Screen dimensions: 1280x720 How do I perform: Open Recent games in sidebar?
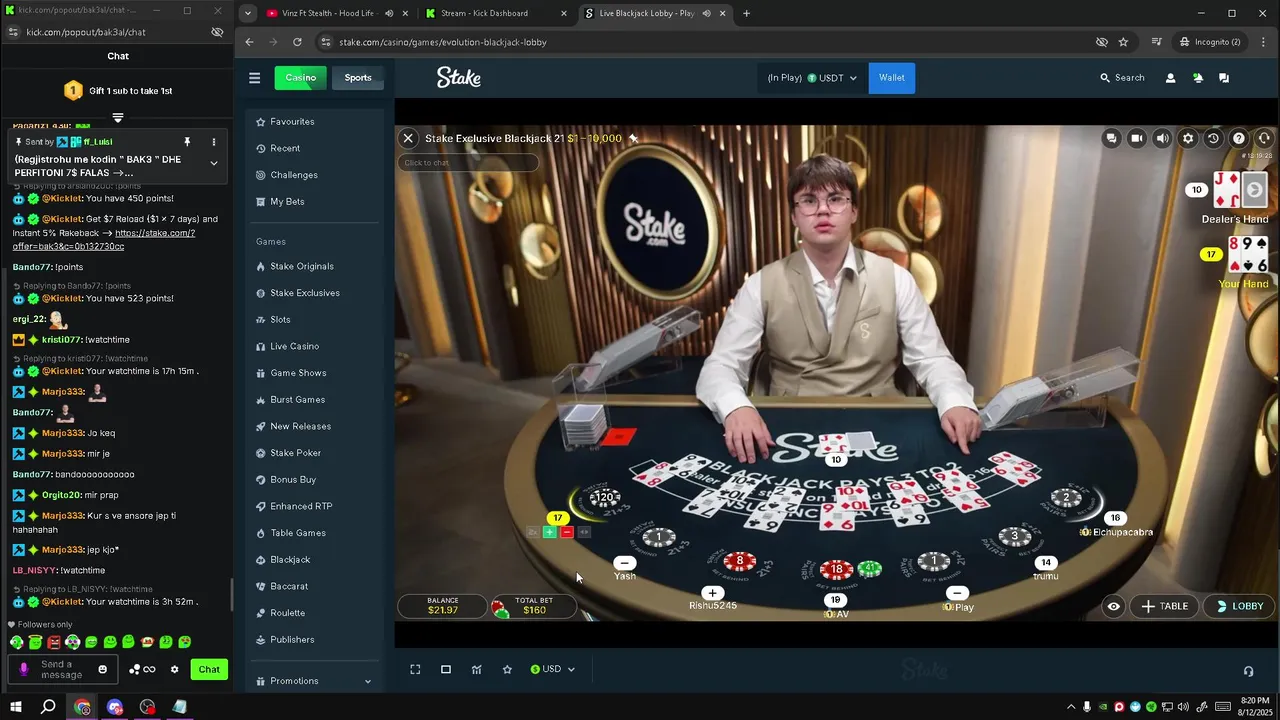point(314,148)
